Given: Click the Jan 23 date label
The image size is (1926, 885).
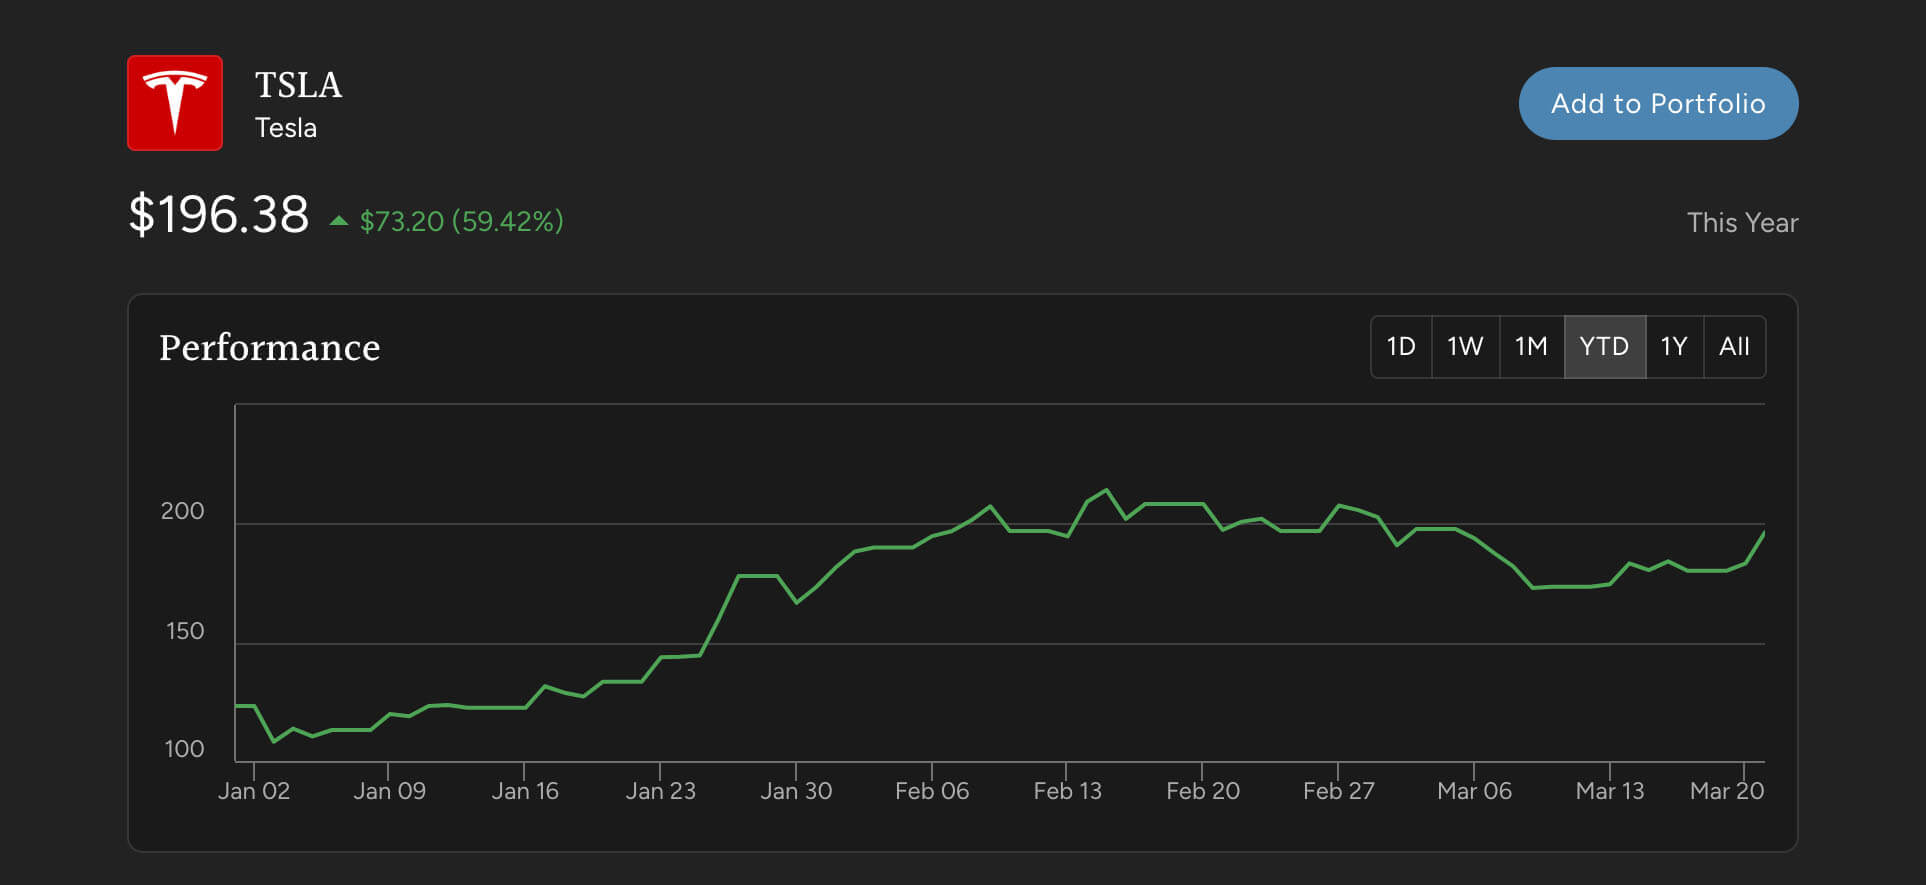Looking at the screenshot, I should (660, 791).
